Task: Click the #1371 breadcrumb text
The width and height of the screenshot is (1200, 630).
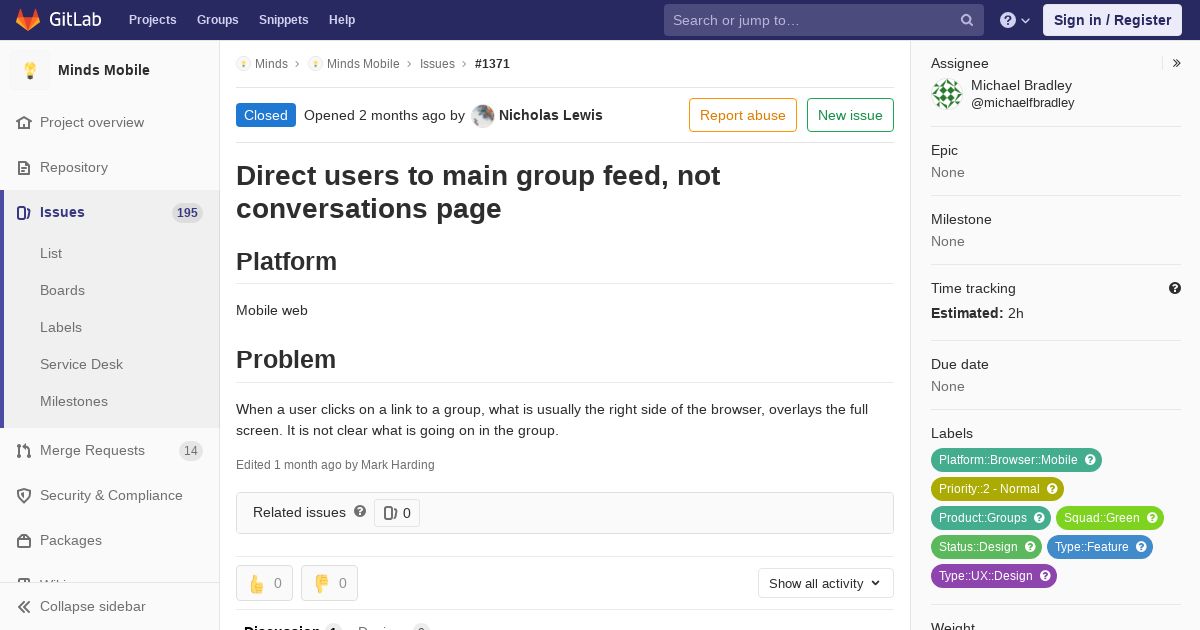Action: 492,63
